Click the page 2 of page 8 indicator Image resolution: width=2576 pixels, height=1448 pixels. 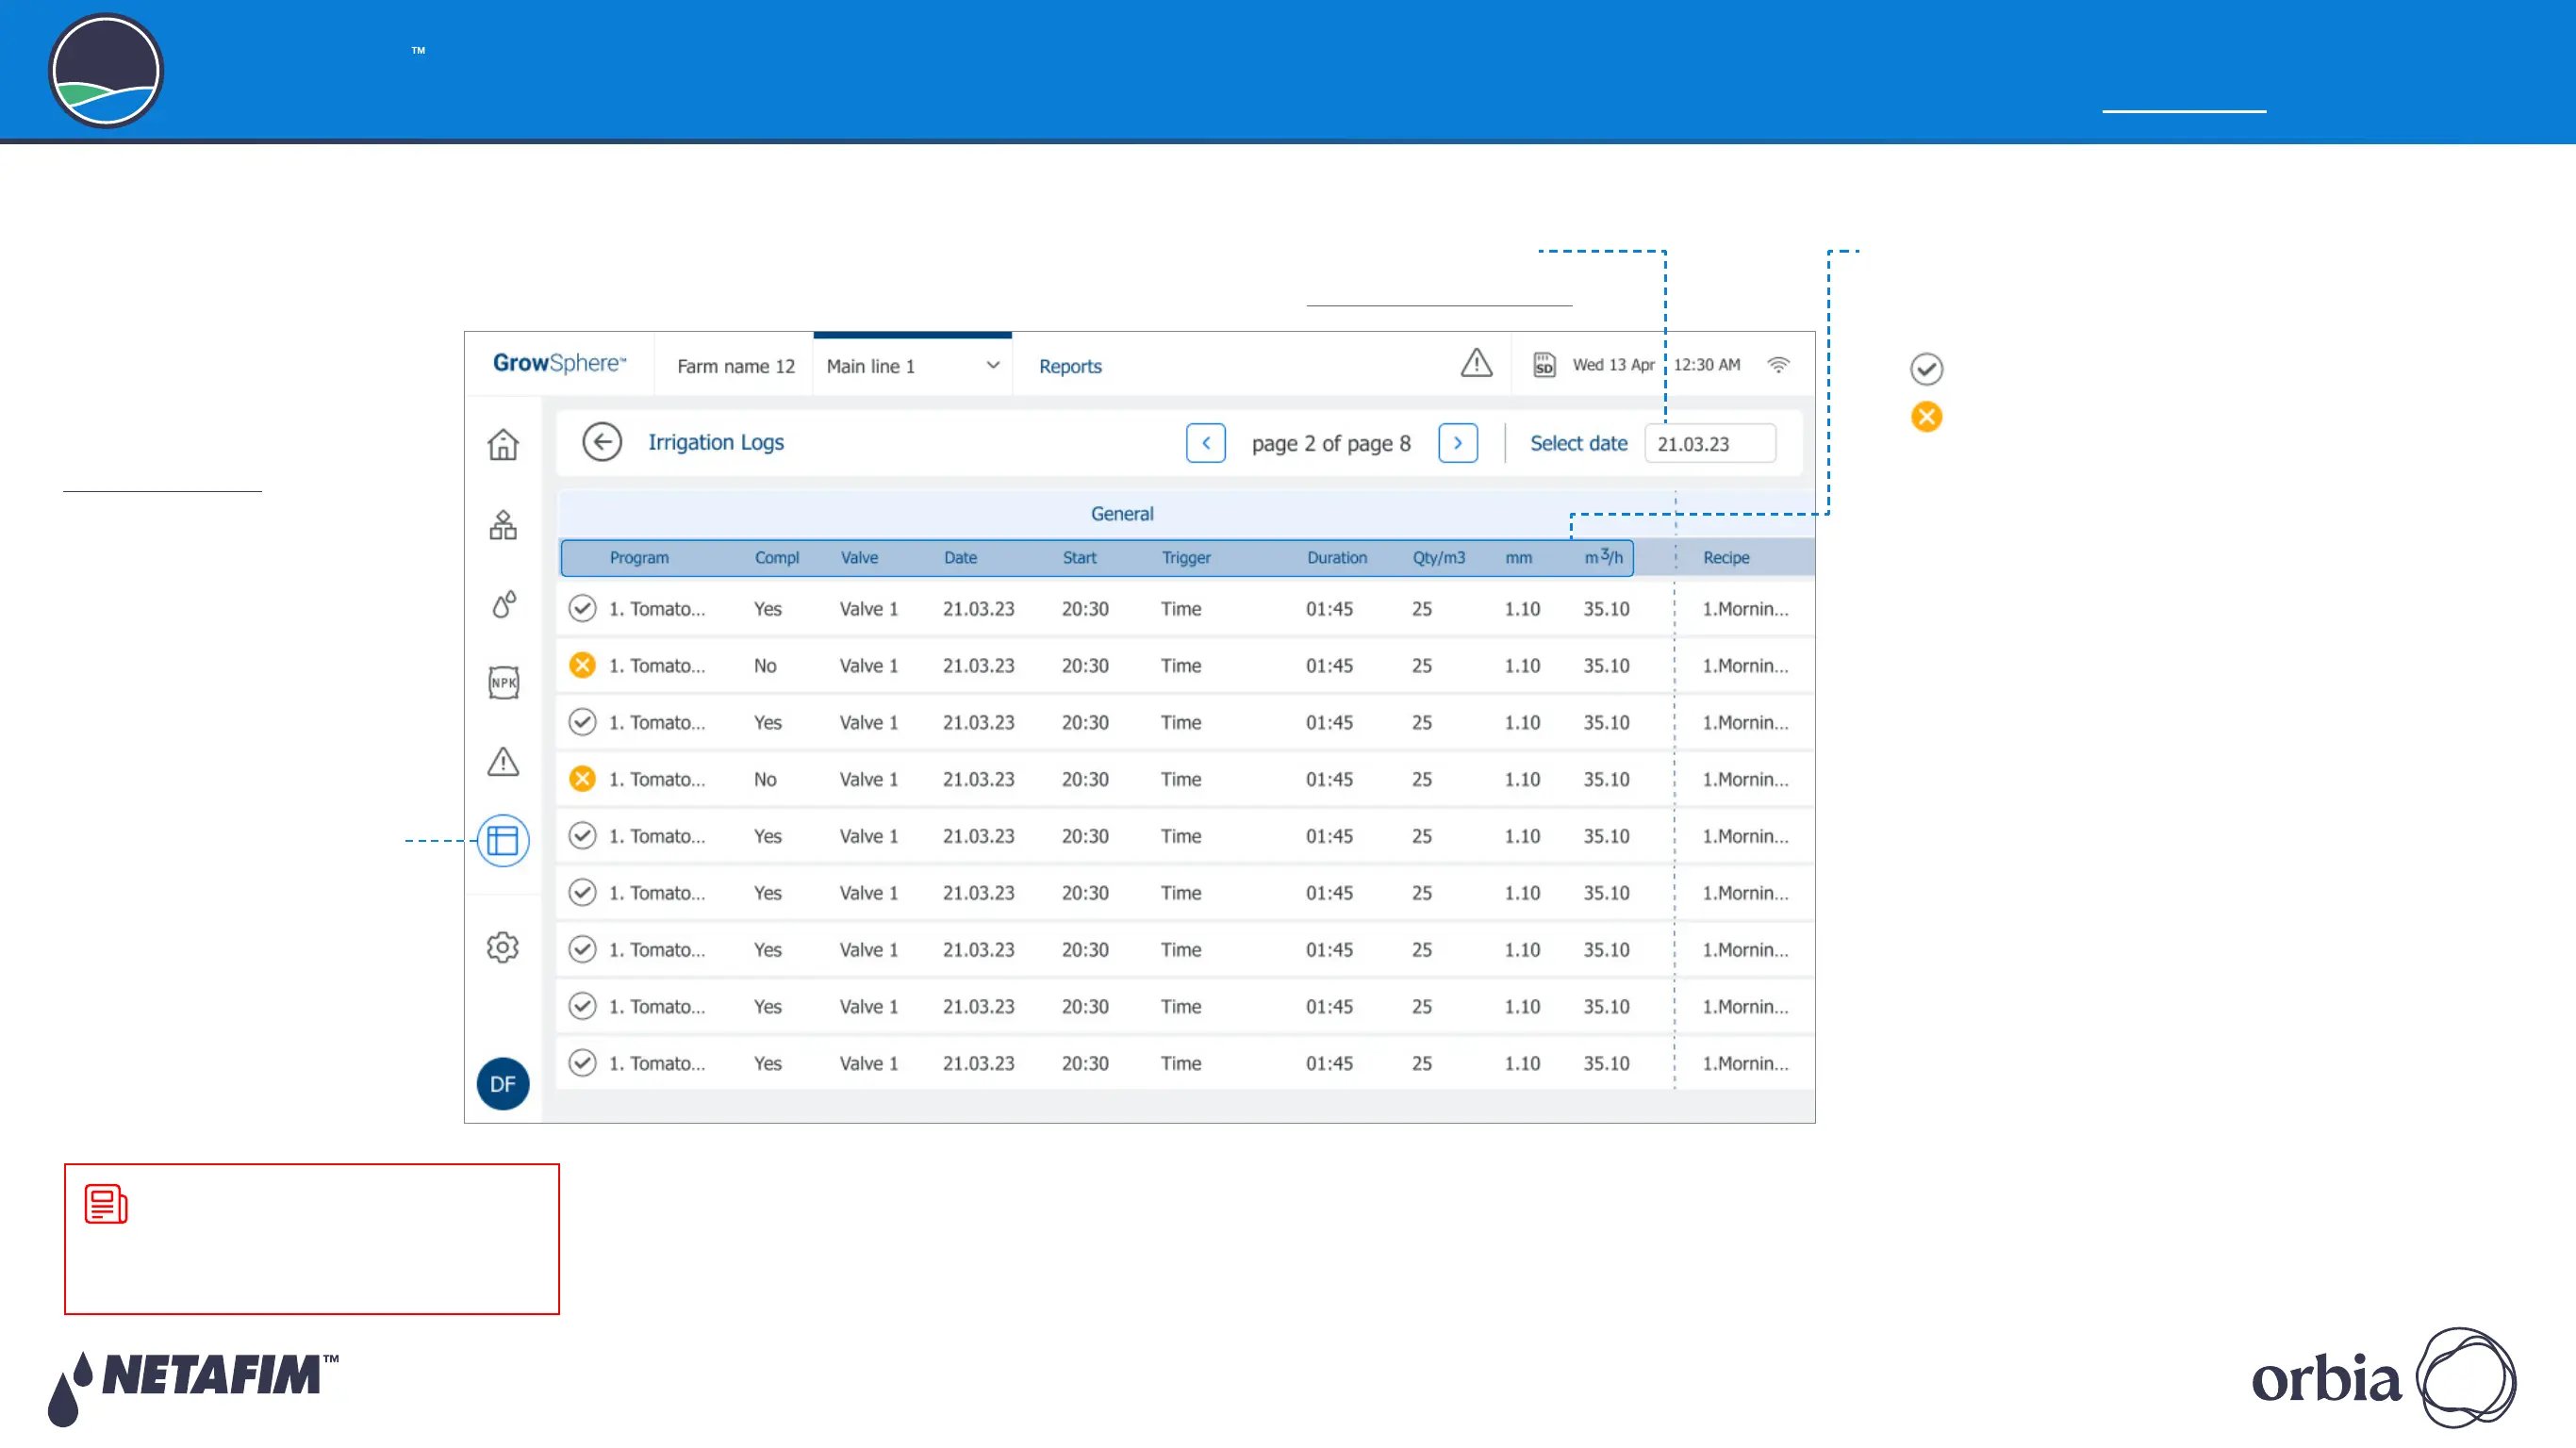pos(1331,444)
